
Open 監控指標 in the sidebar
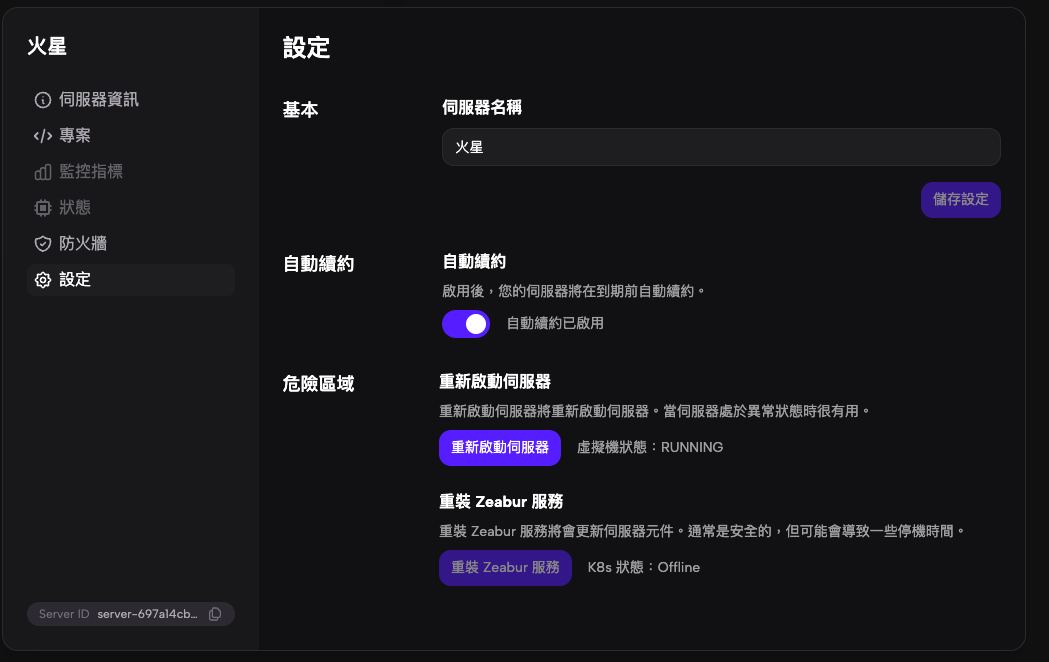[x=91, y=172]
